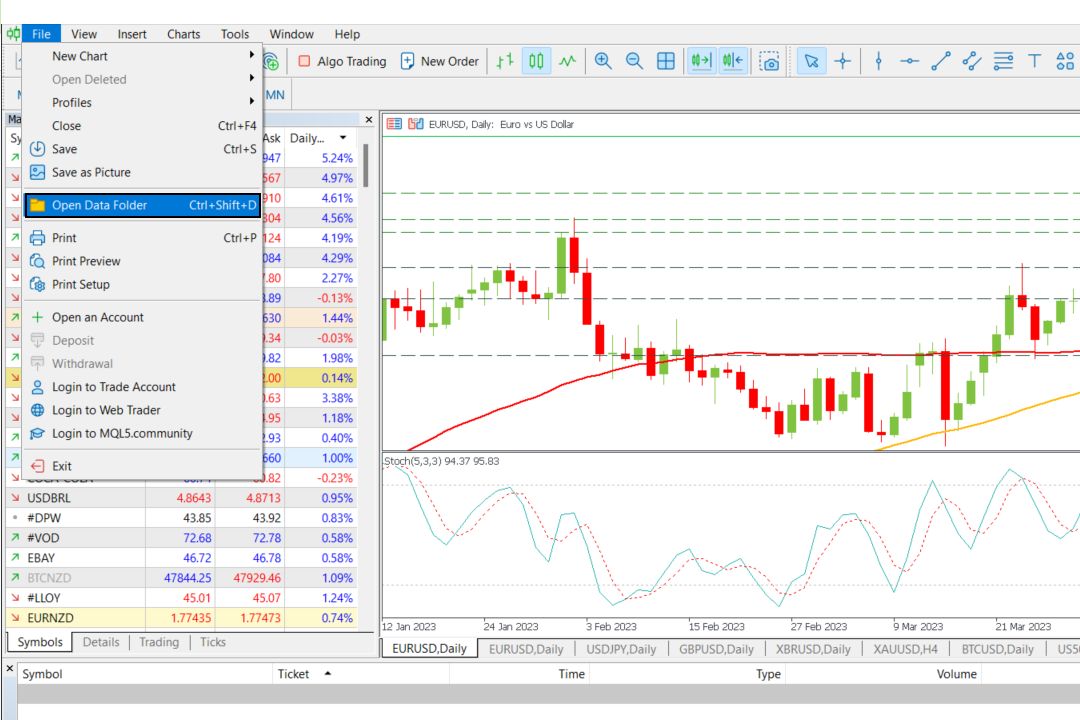The height and width of the screenshot is (720, 1080).
Task: Switch to Trading tab in Market Watch
Action: pos(159,642)
